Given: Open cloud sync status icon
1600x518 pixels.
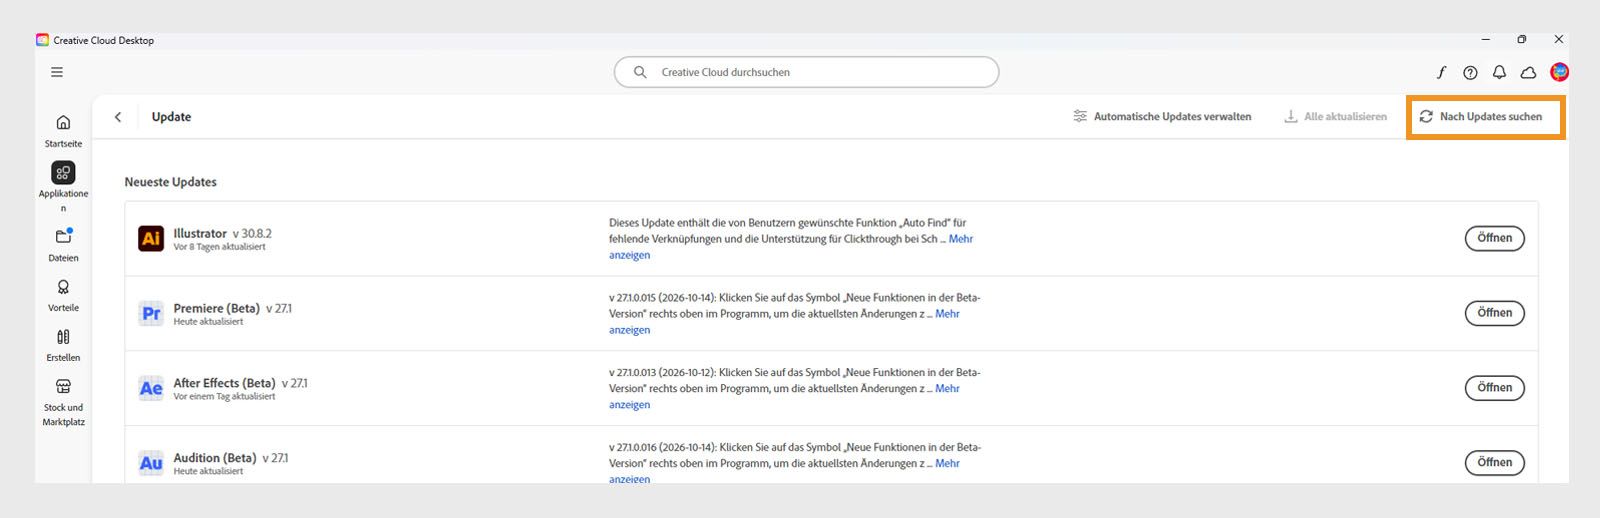Looking at the screenshot, I should tap(1528, 72).
